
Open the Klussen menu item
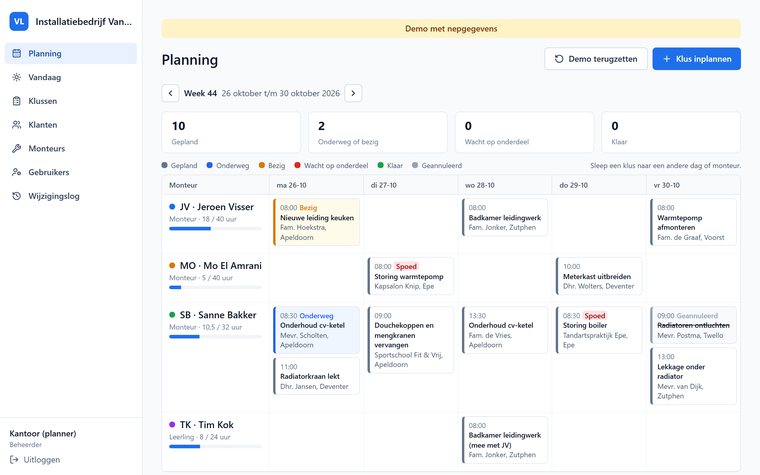pyautogui.click(x=71, y=101)
